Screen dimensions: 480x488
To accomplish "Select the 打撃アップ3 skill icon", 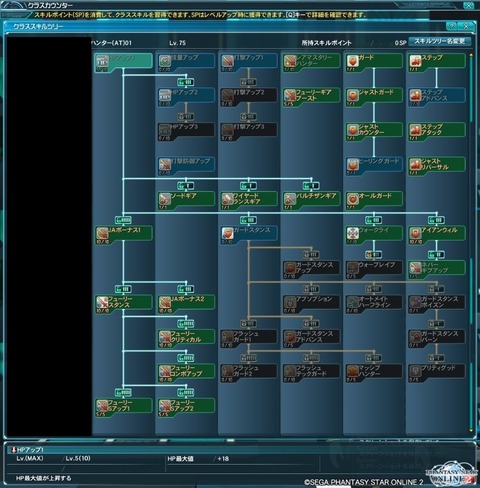I will [x=227, y=131].
